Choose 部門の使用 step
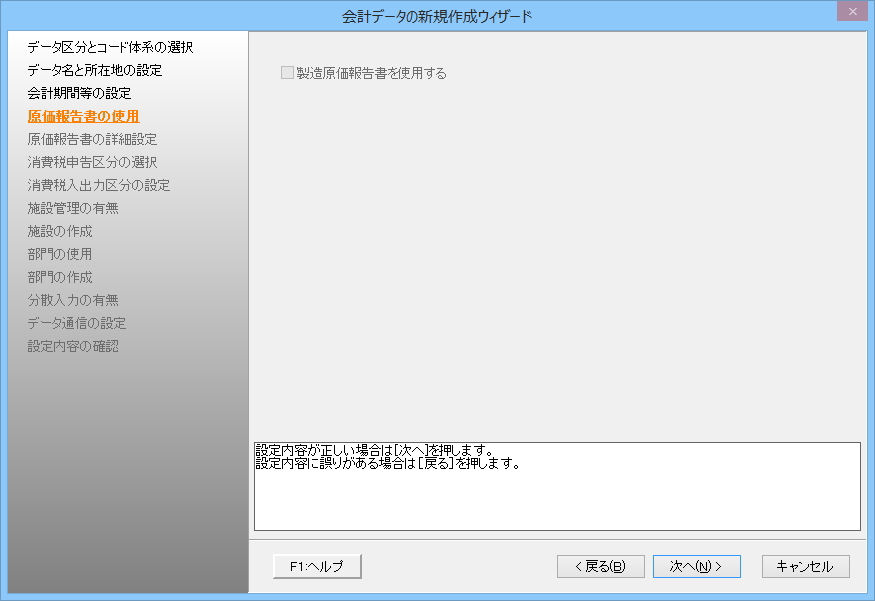The width and height of the screenshot is (875, 601). tap(60, 254)
